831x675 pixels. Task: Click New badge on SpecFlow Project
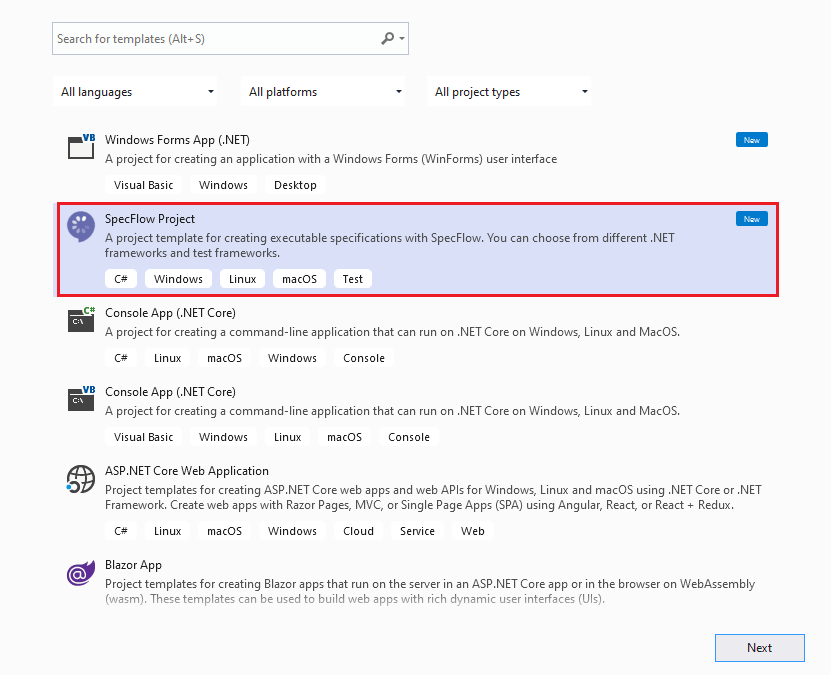[752, 219]
